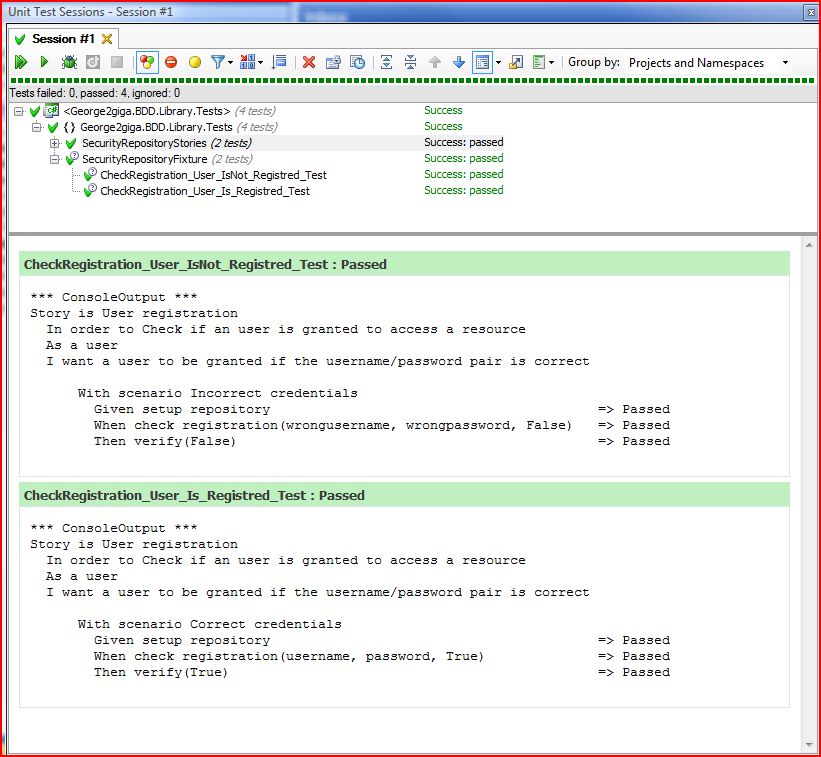The width and height of the screenshot is (821, 757).
Task: Click CheckRegistration_User_IsNot_Registred_Test : Passed output header
Action: (x=404, y=264)
